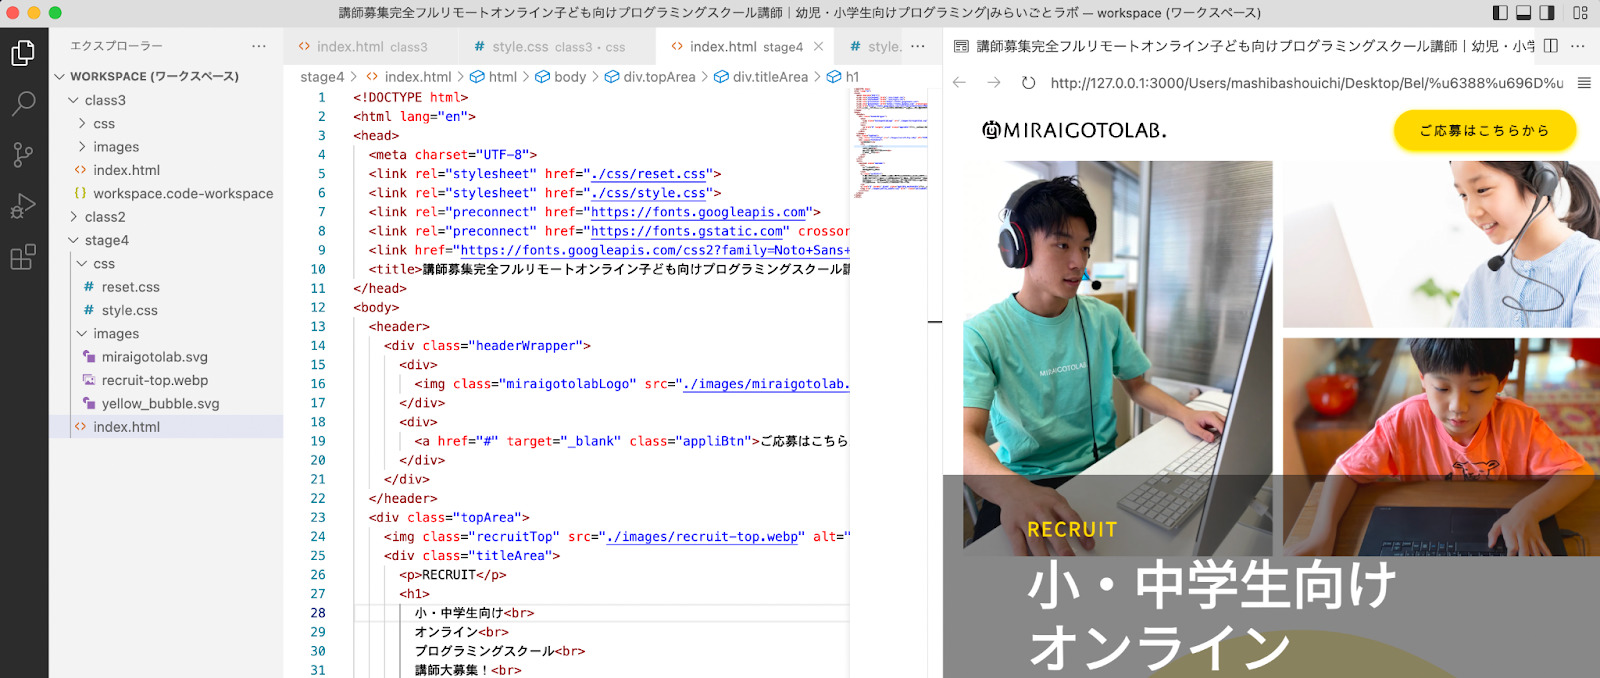Open the Extensions view

pos(23,257)
